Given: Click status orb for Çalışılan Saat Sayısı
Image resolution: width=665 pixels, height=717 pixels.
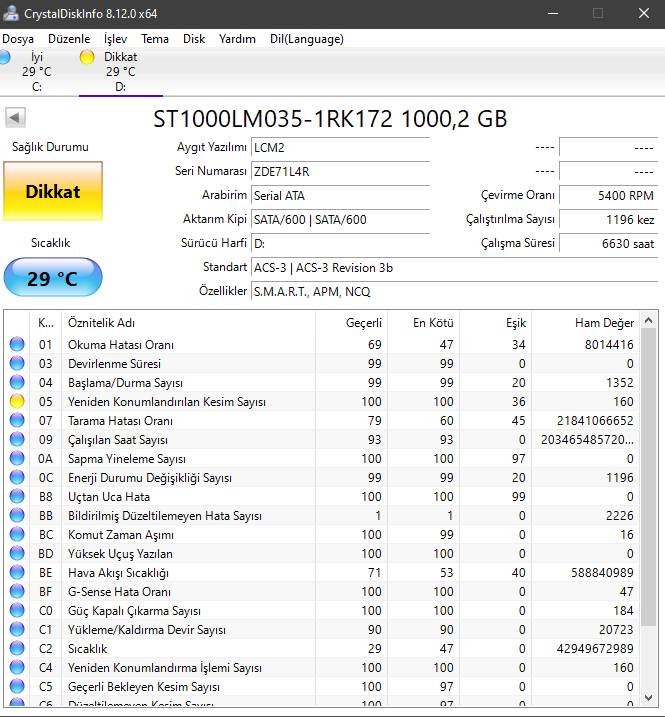Looking at the screenshot, I should click(17, 439).
